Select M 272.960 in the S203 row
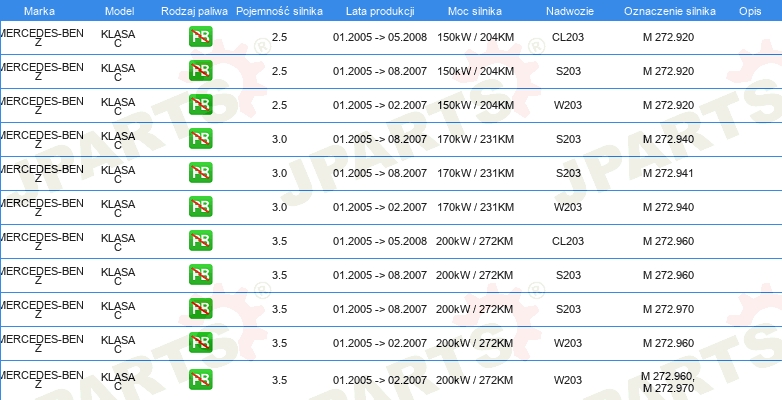 668,275
